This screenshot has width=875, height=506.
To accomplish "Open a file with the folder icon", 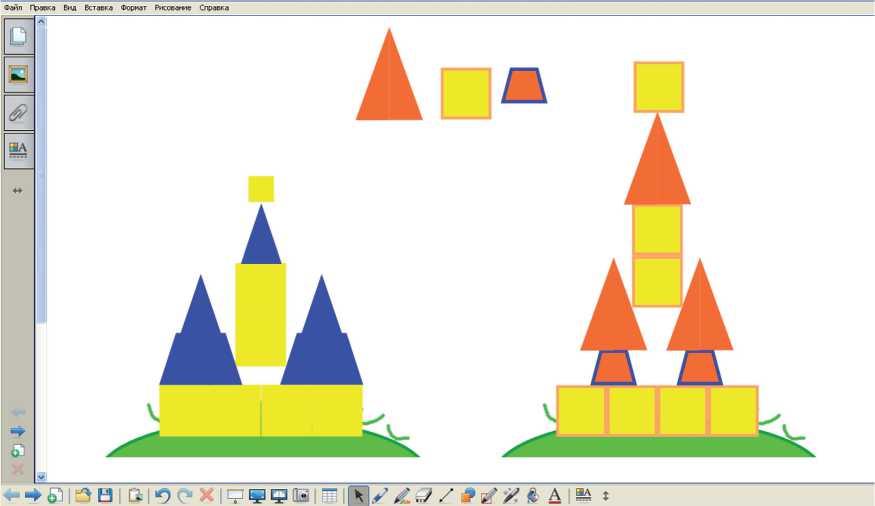I will 83,495.
